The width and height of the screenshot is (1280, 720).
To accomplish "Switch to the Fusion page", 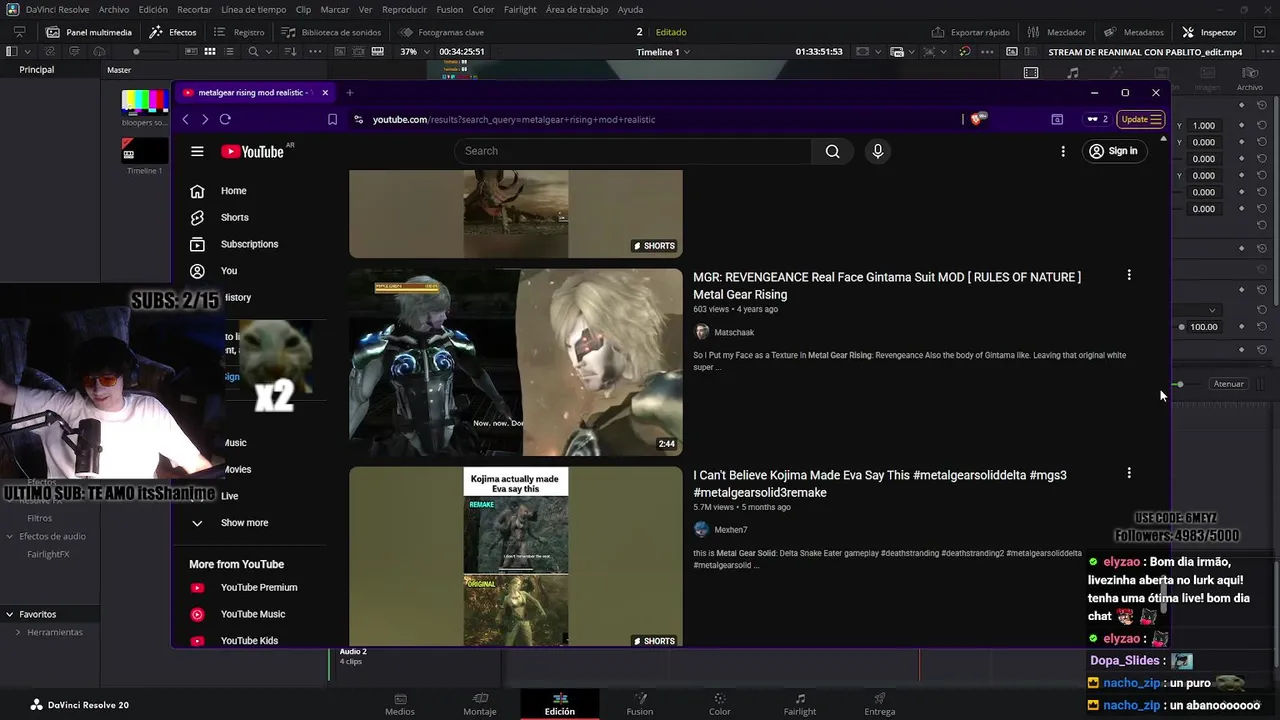I will pyautogui.click(x=640, y=704).
